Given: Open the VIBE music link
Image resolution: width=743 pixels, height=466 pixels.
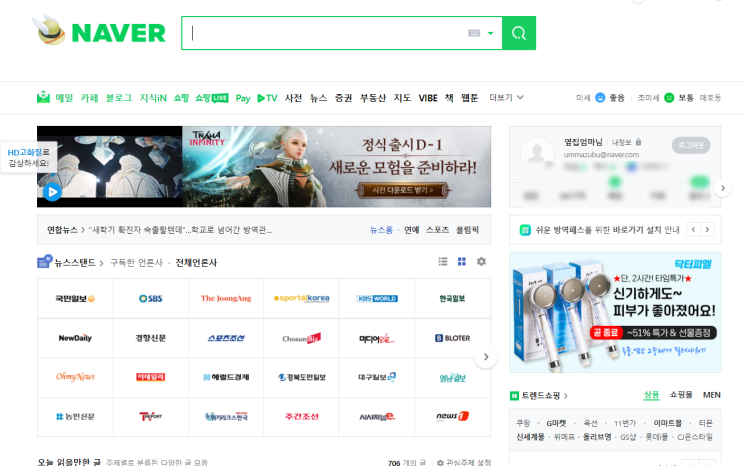Looking at the screenshot, I should coord(428,98).
